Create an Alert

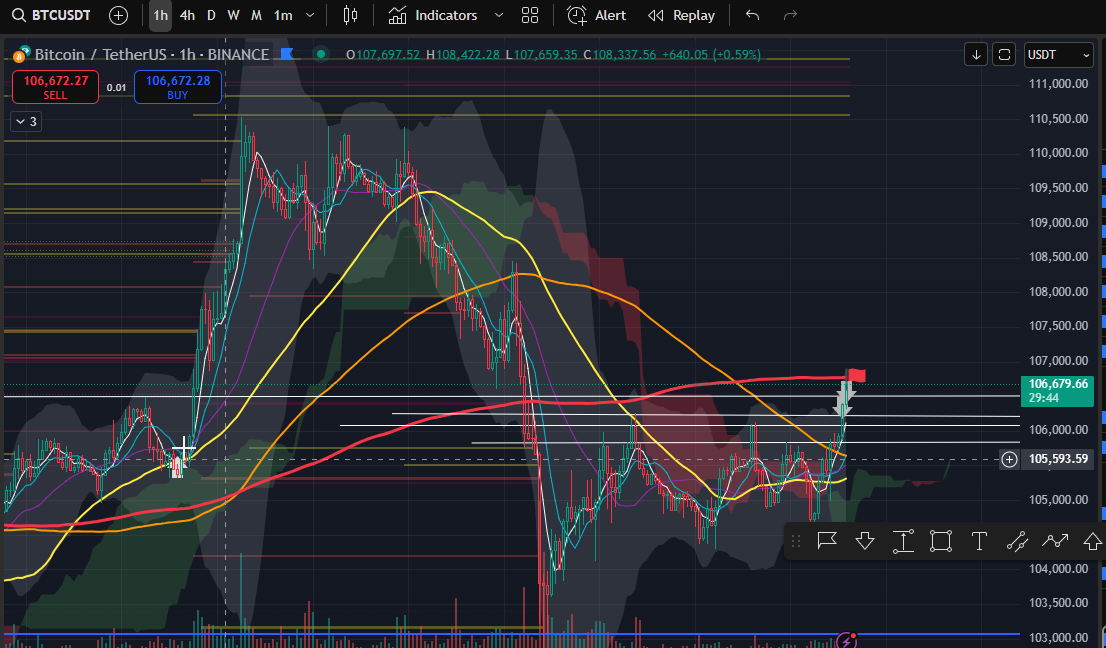tap(596, 16)
